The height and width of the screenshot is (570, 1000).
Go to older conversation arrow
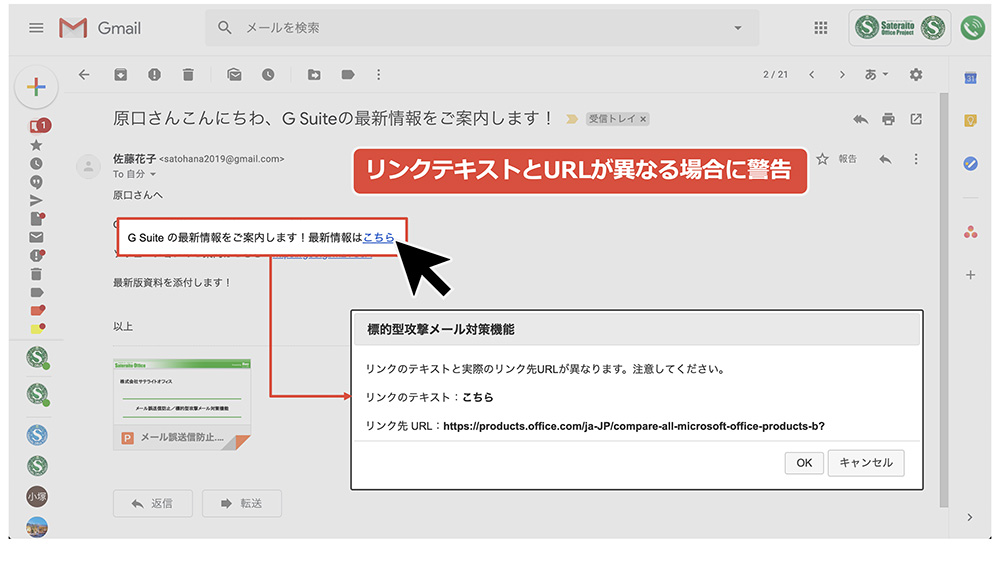click(842, 75)
